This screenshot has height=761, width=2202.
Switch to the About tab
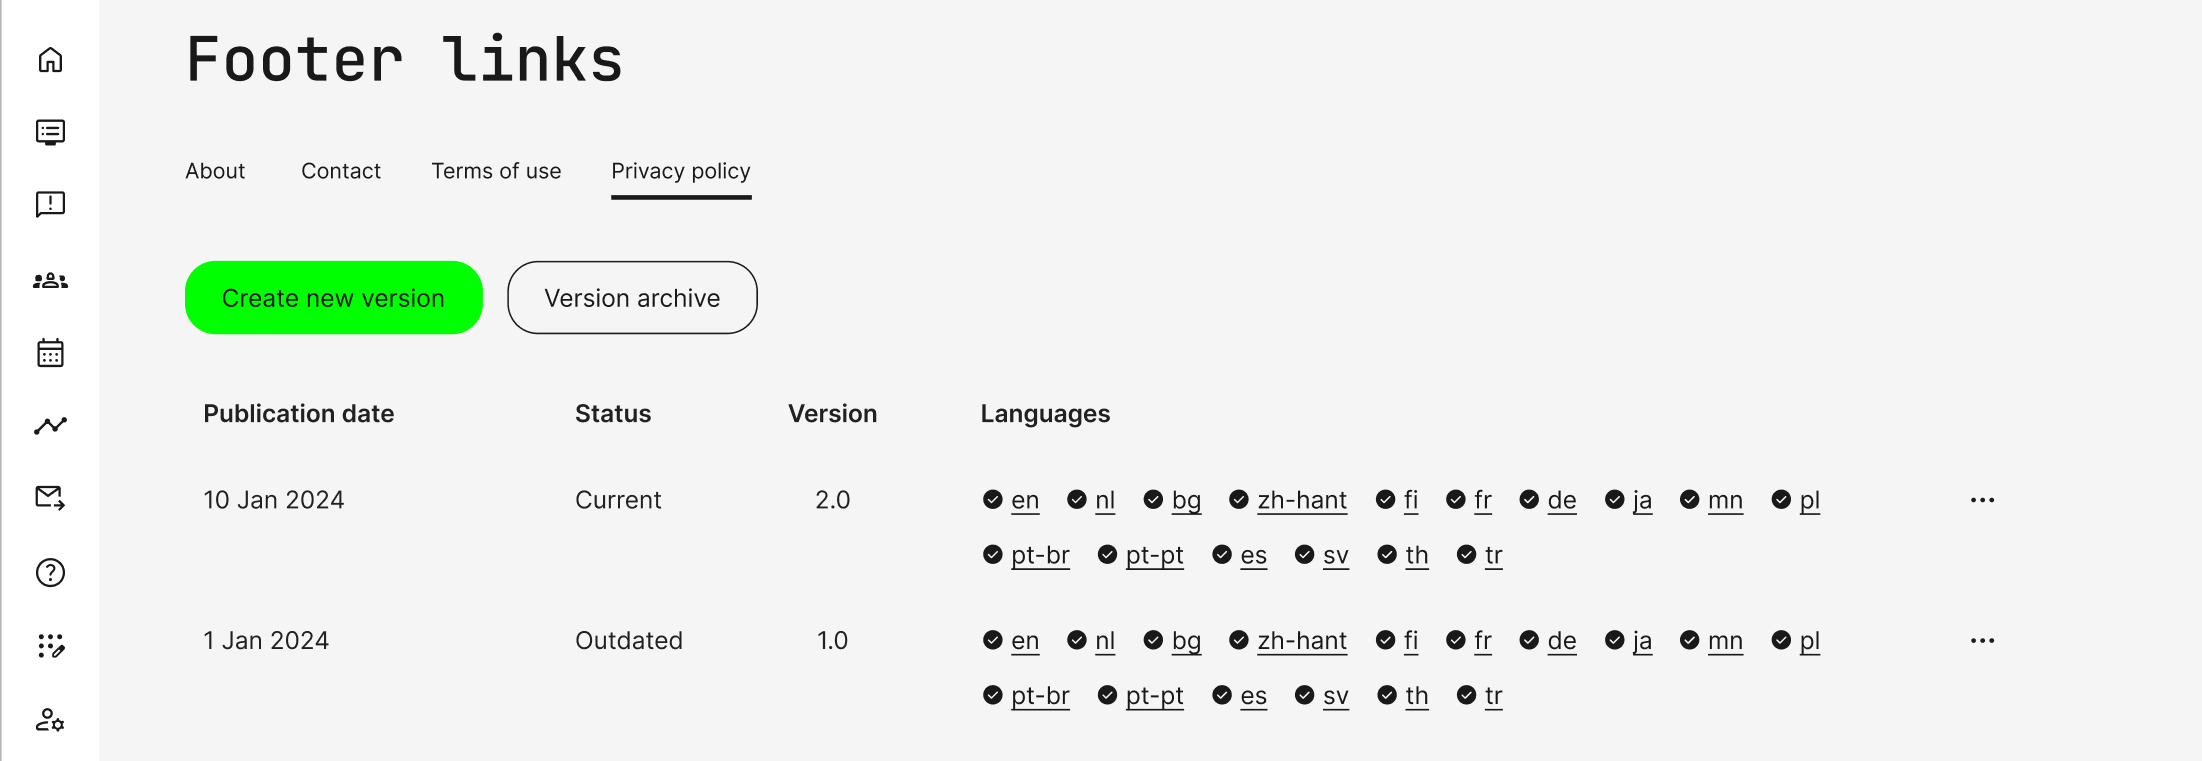215,171
